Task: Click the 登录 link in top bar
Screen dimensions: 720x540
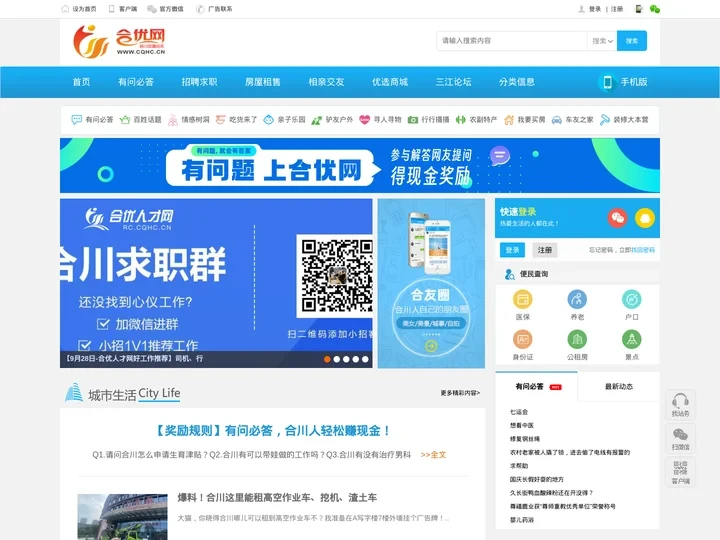Action: point(595,9)
